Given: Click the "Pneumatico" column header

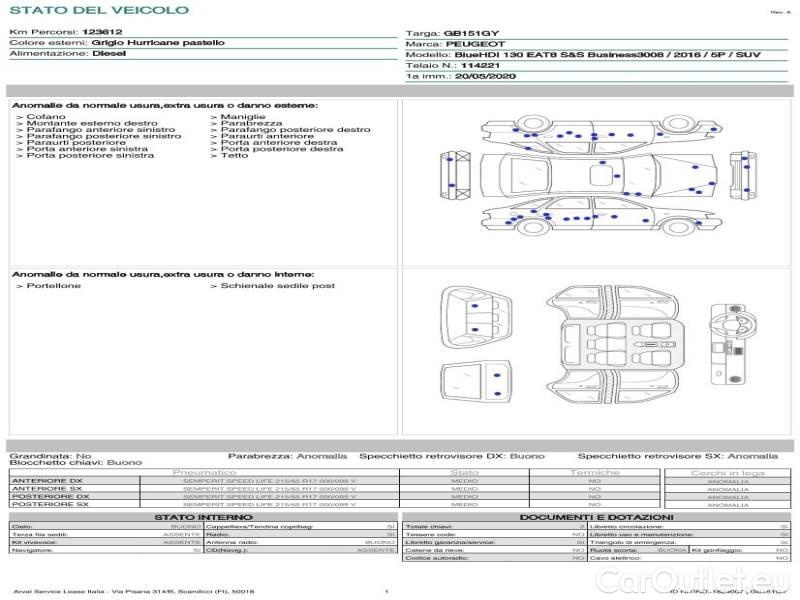Looking at the screenshot, I should coord(205,473).
